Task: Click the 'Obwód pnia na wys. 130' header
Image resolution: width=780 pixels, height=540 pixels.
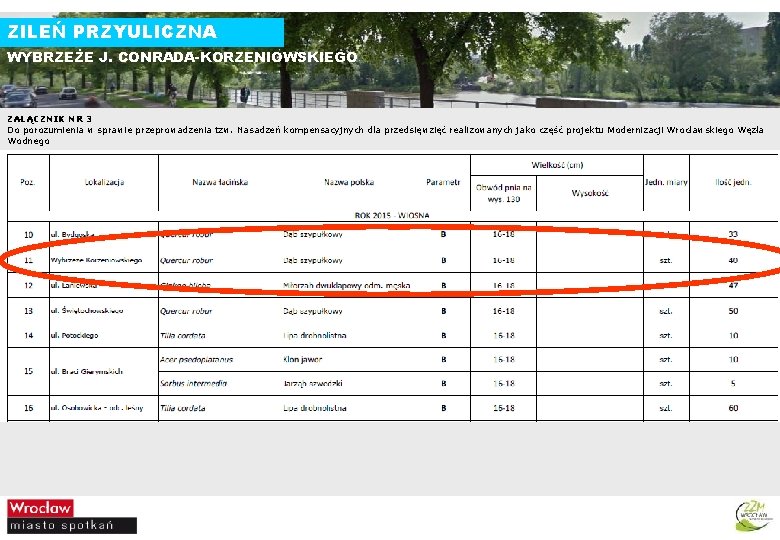Action: [503, 193]
